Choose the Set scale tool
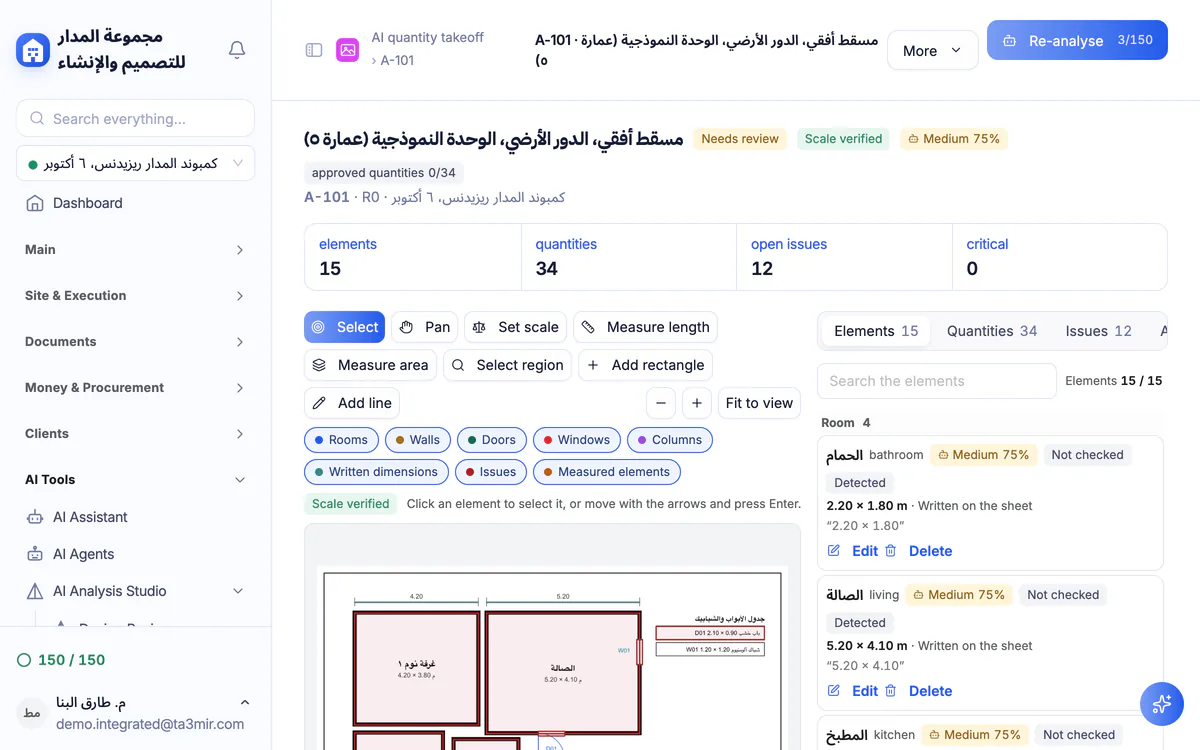Screen dimensions: 1200x750 coord(515,327)
